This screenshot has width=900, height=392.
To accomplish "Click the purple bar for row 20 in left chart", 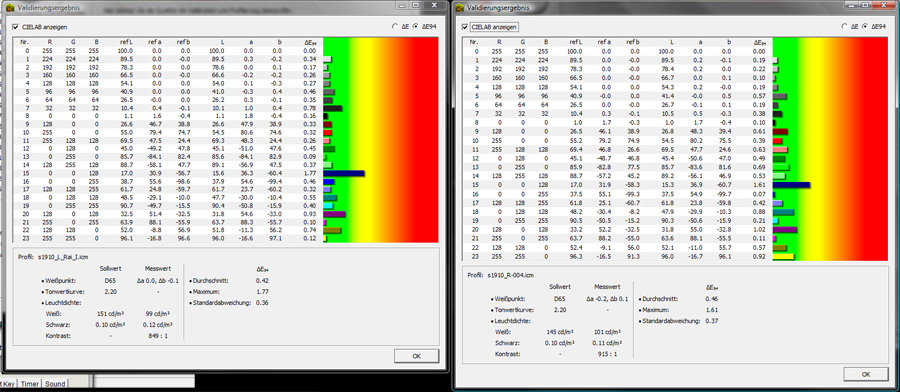I will click(x=334, y=214).
